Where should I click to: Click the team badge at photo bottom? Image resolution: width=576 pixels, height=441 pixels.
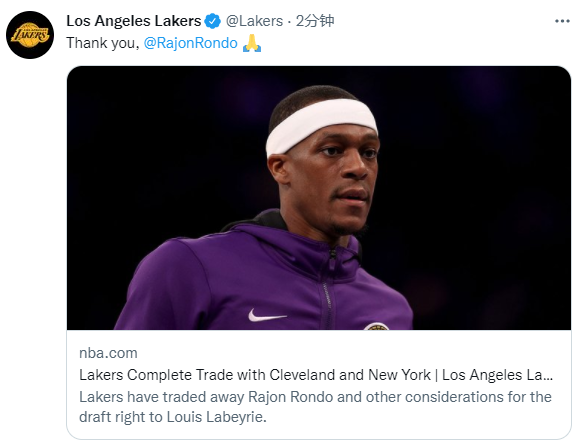tap(376, 326)
